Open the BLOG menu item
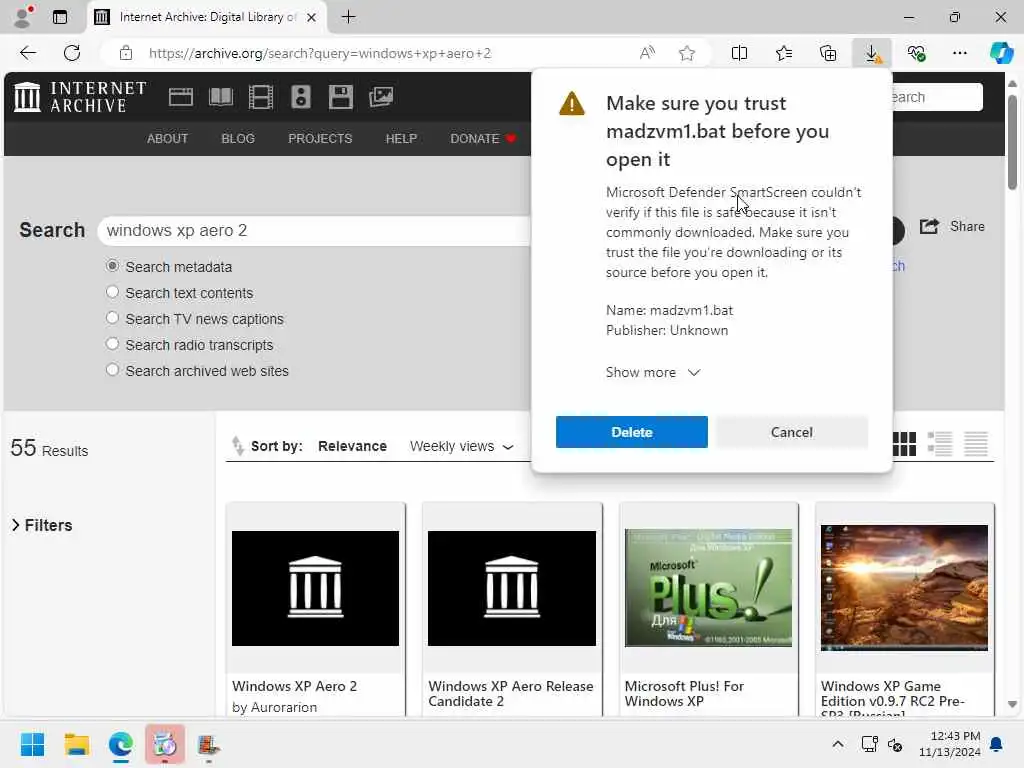 point(238,138)
